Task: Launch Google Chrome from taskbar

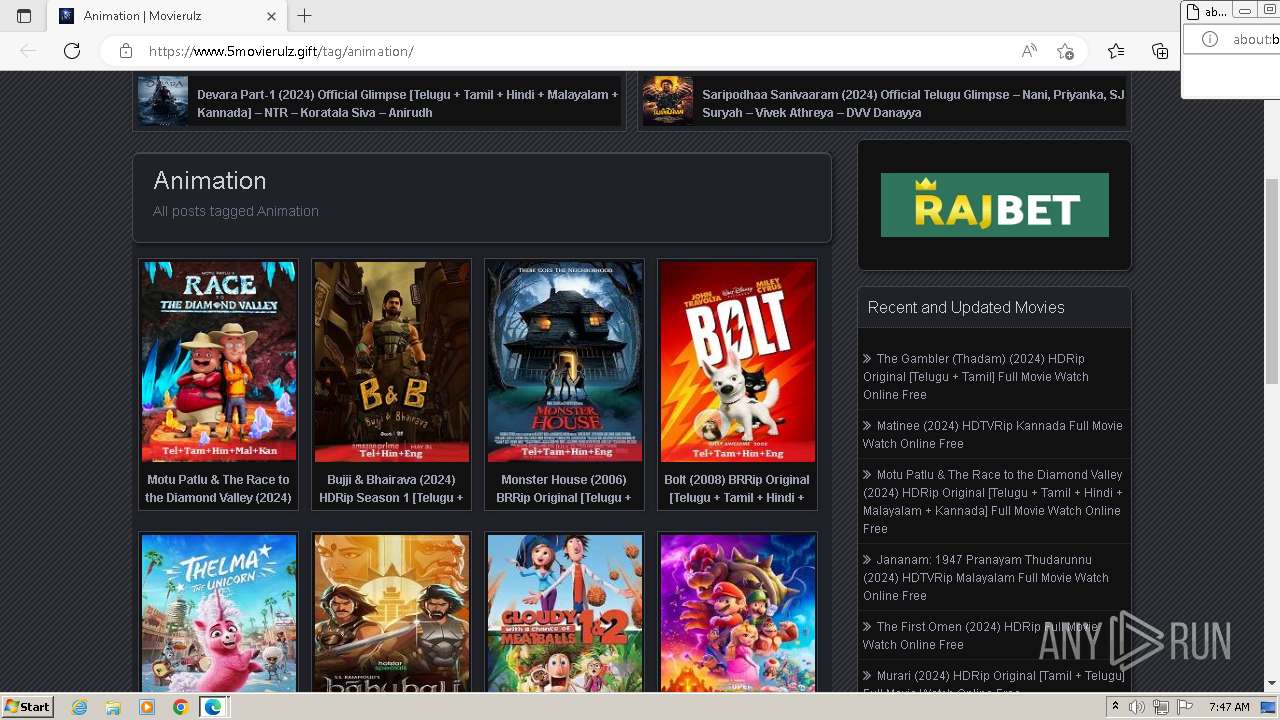Action: tap(180, 707)
